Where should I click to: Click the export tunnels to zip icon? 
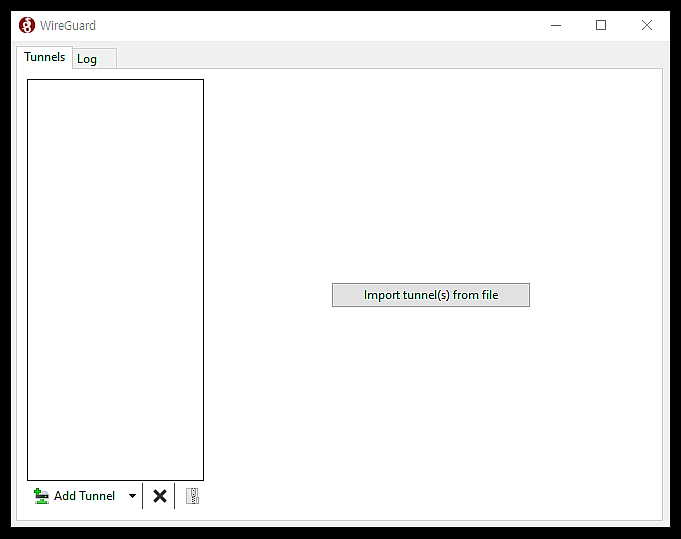(x=192, y=496)
